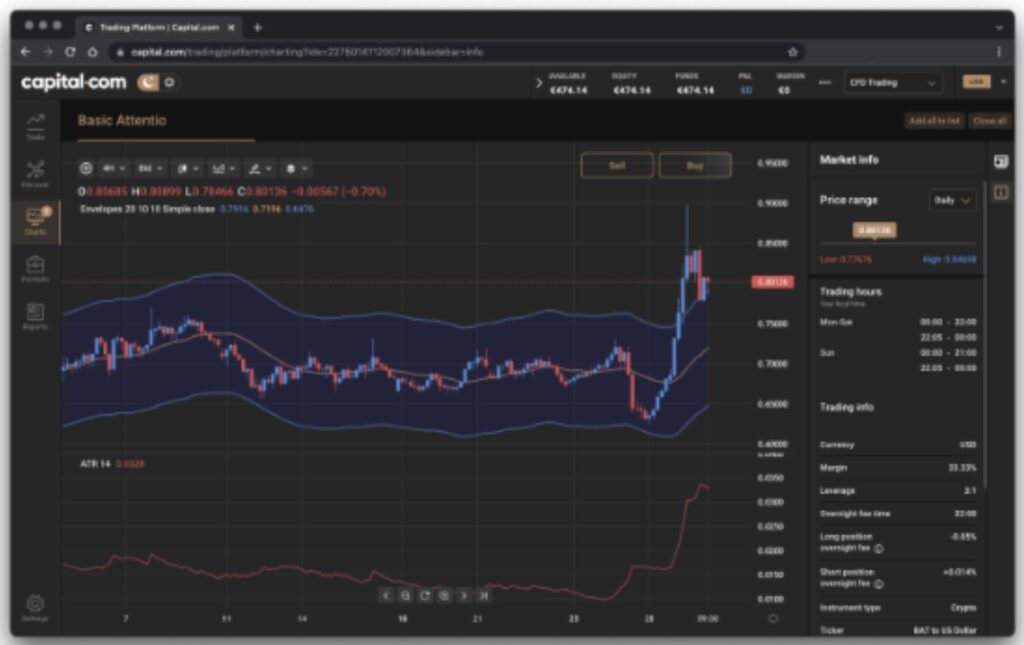1024x645 pixels.
Task: Open the Trade section in sidebar
Action: (x=35, y=124)
